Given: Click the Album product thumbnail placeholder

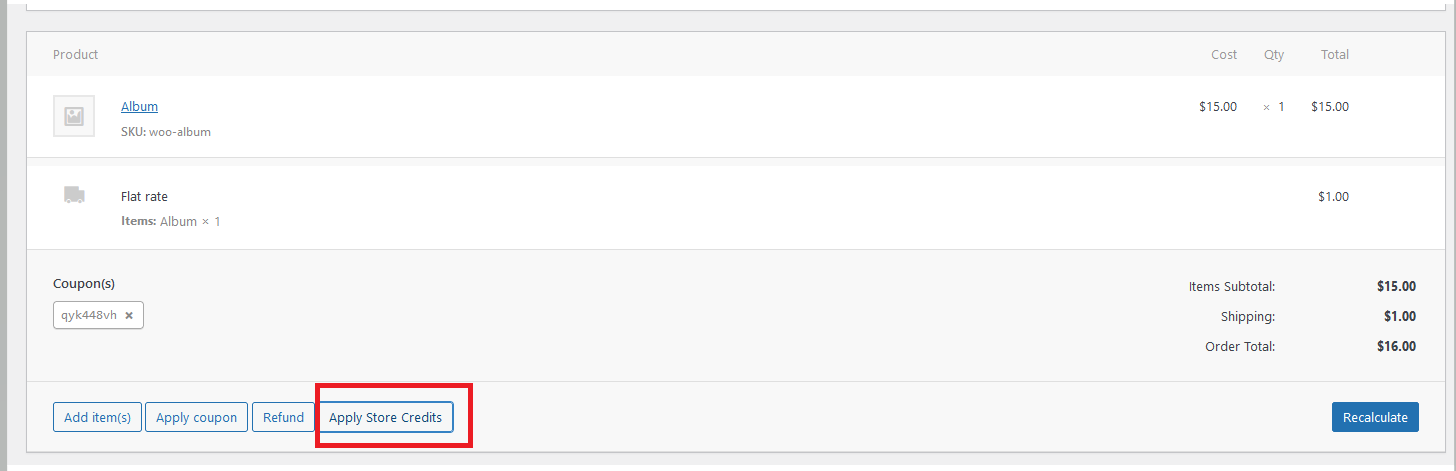Looking at the screenshot, I should point(74,116).
